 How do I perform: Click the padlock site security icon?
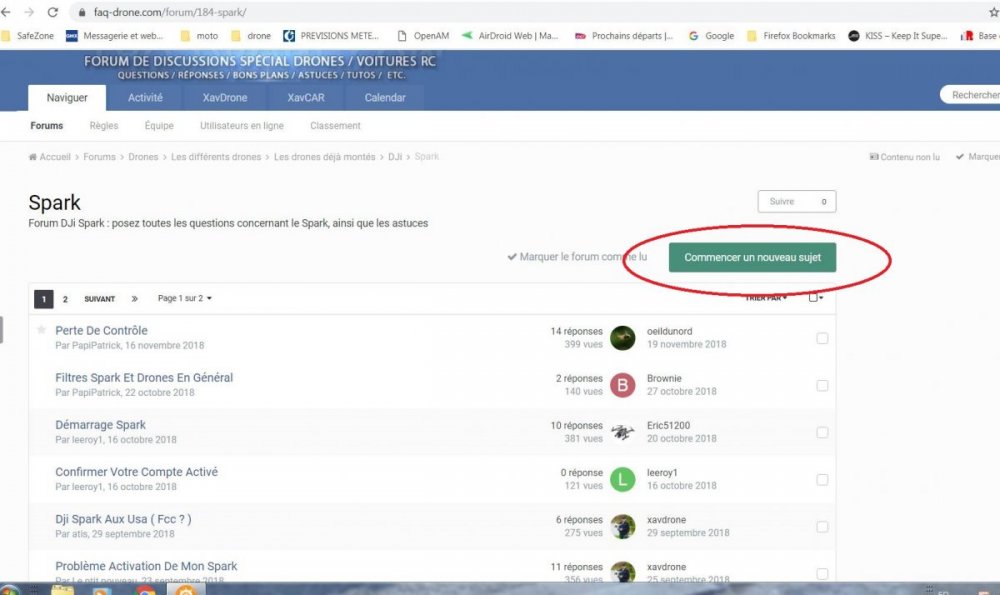tap(82, 13)
